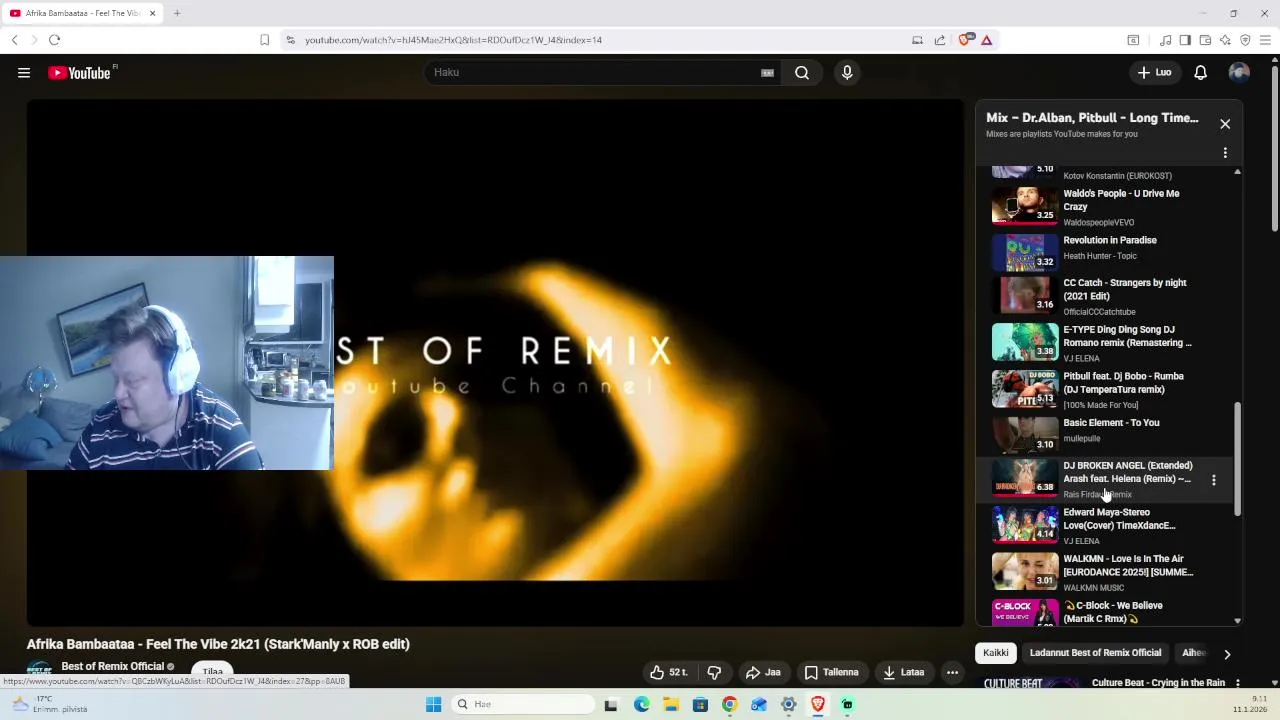Image resolution: width=1280 pixels, height=720 pixels.
Task: Open the Windows Start menu
Action: tap(433, 704)
